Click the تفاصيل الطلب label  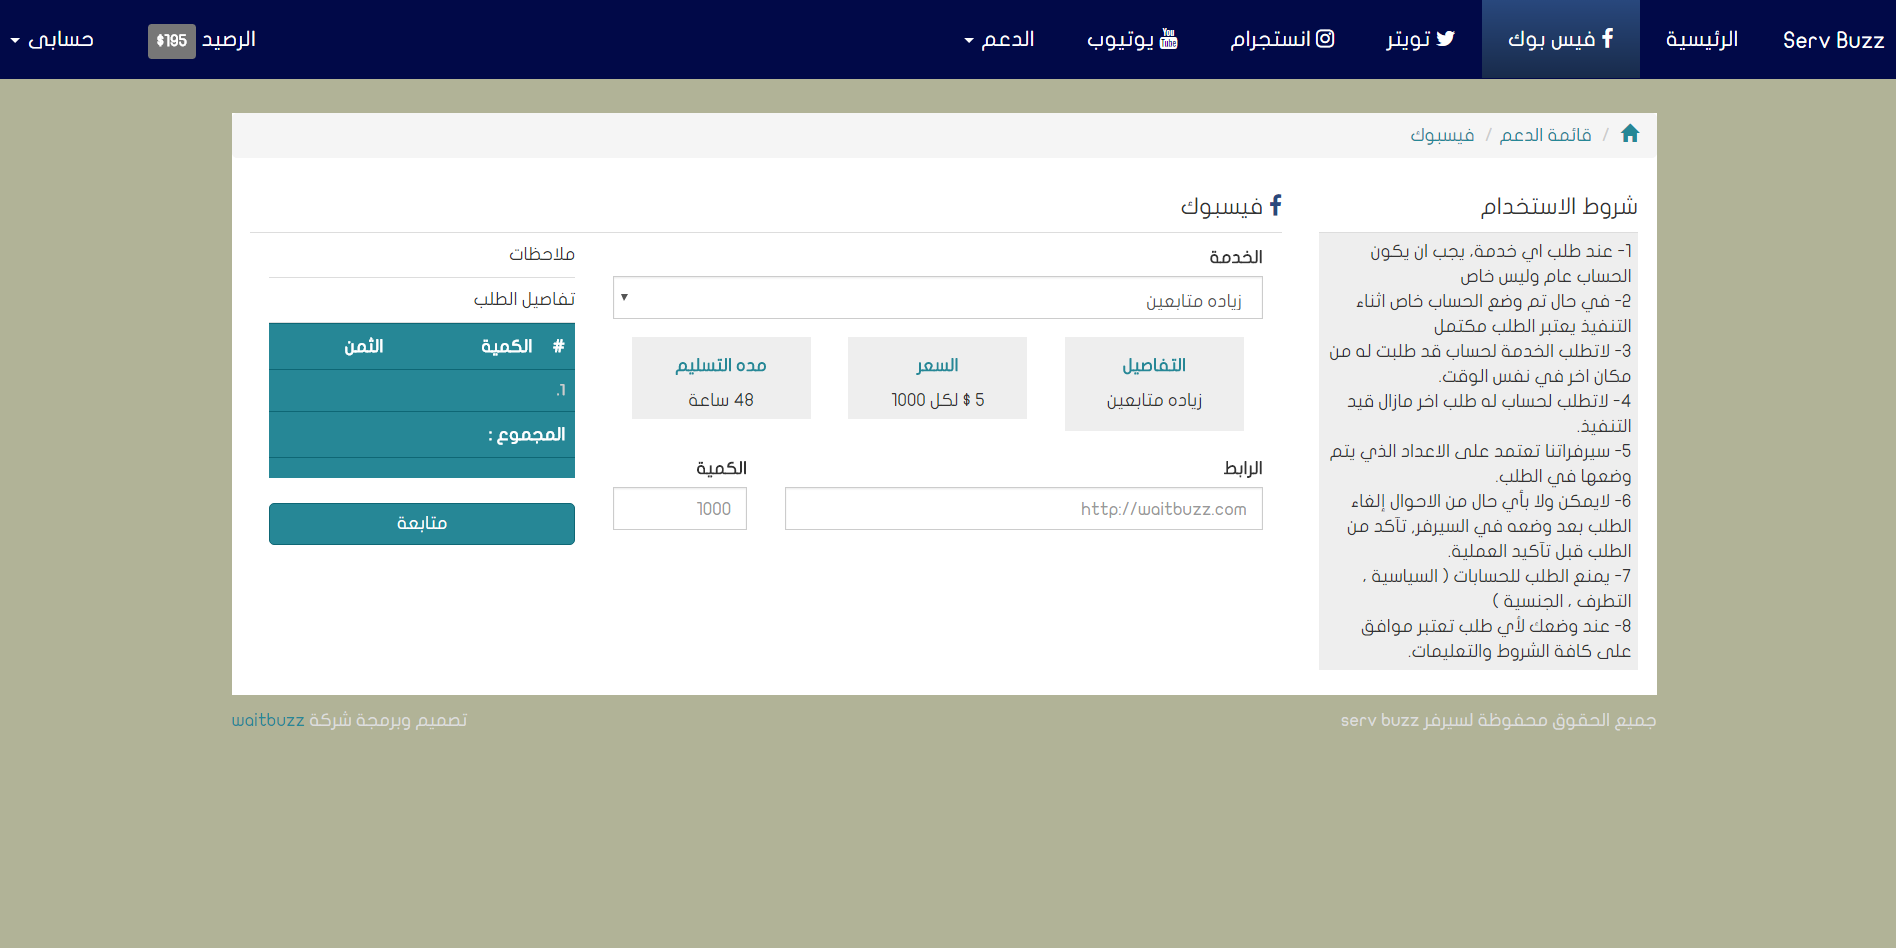[x=524, y=299]
